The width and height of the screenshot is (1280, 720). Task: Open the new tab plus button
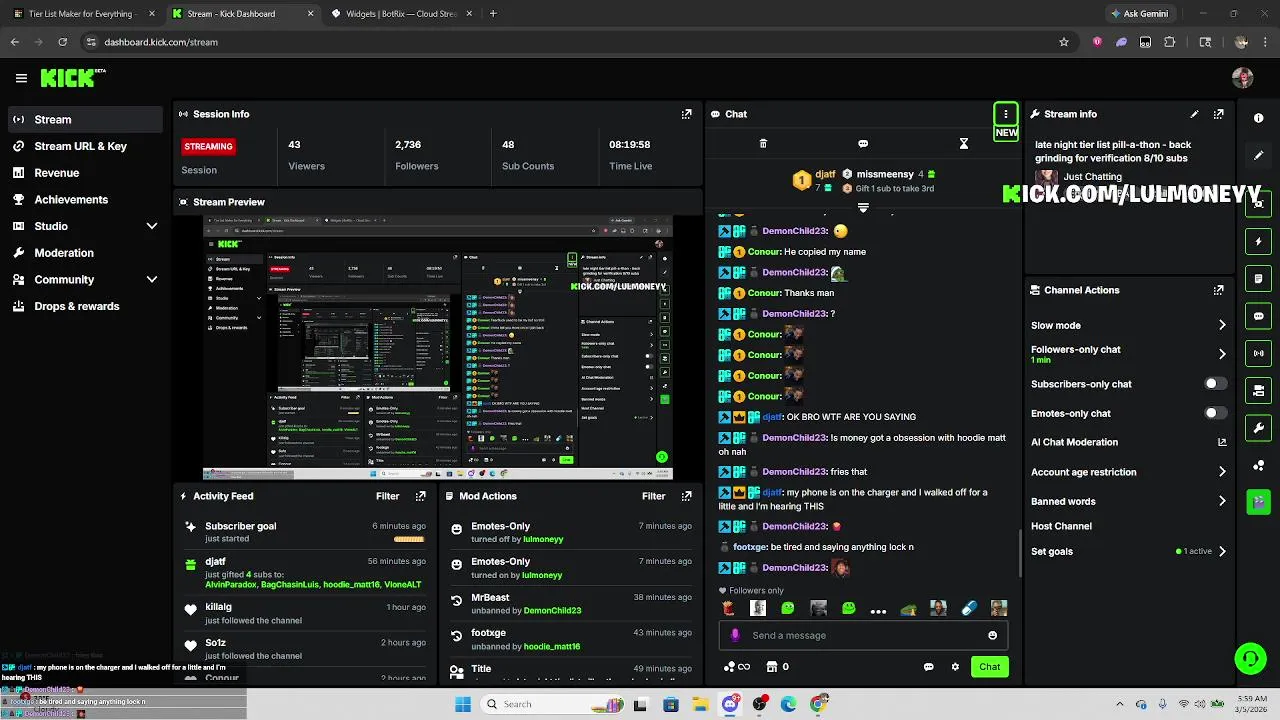tap(493, 14)
